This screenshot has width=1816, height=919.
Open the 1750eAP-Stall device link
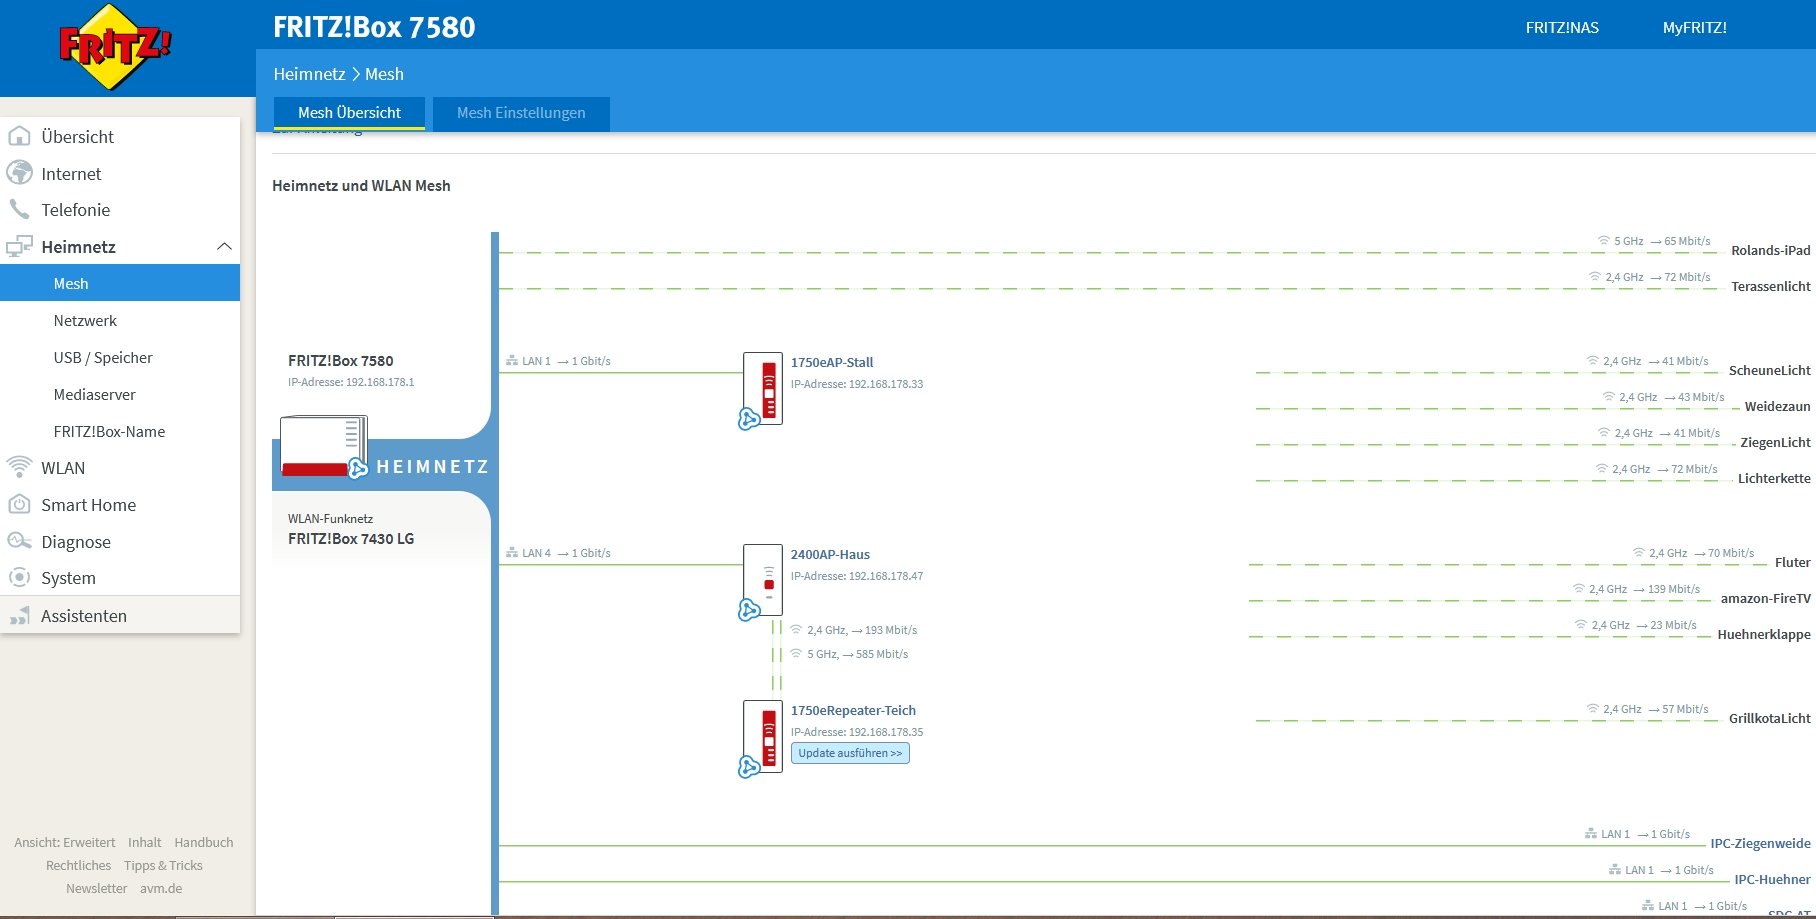(832, 362)
